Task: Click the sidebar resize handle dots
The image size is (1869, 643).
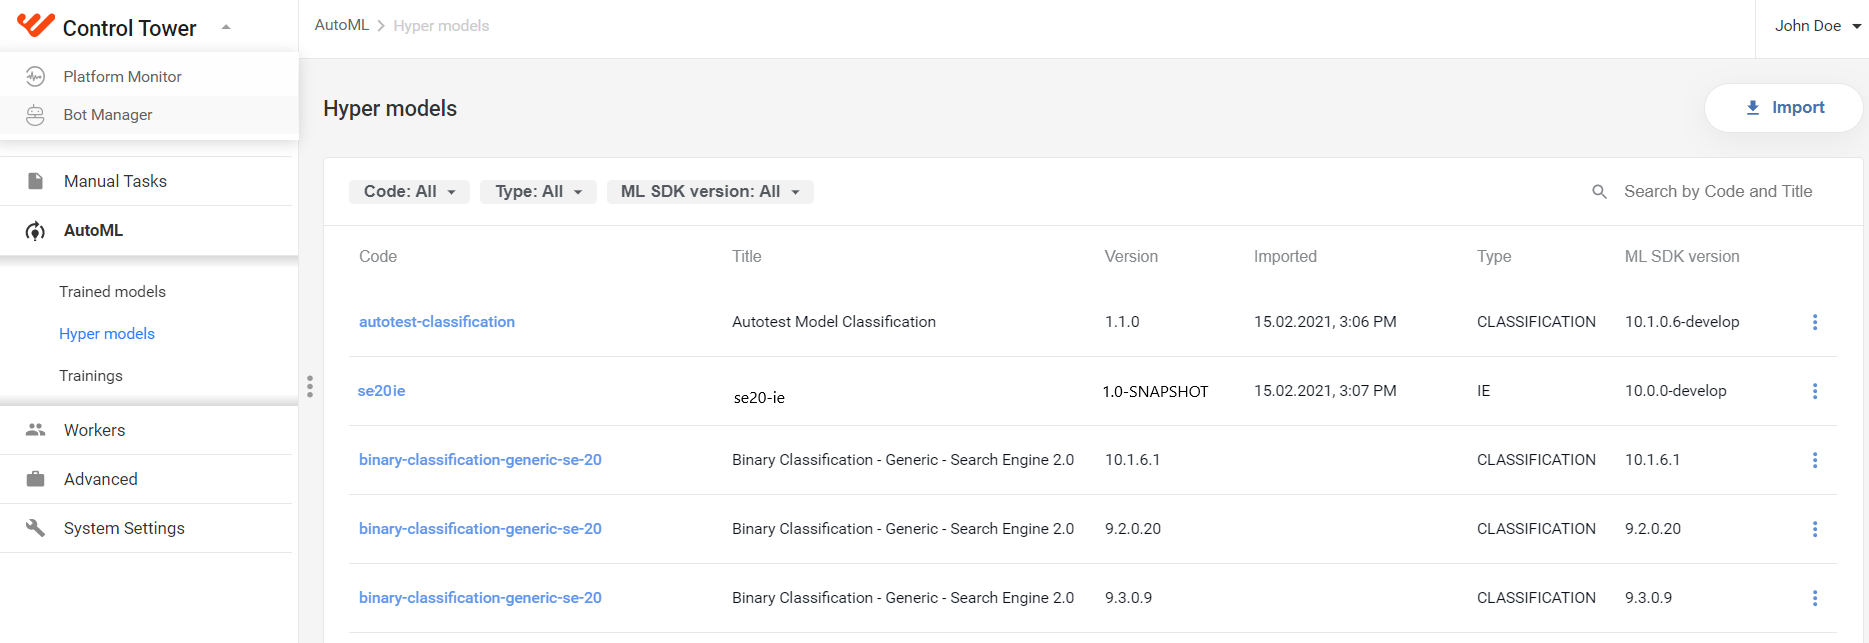Action: pyautogui.click(x=310, y=387)
